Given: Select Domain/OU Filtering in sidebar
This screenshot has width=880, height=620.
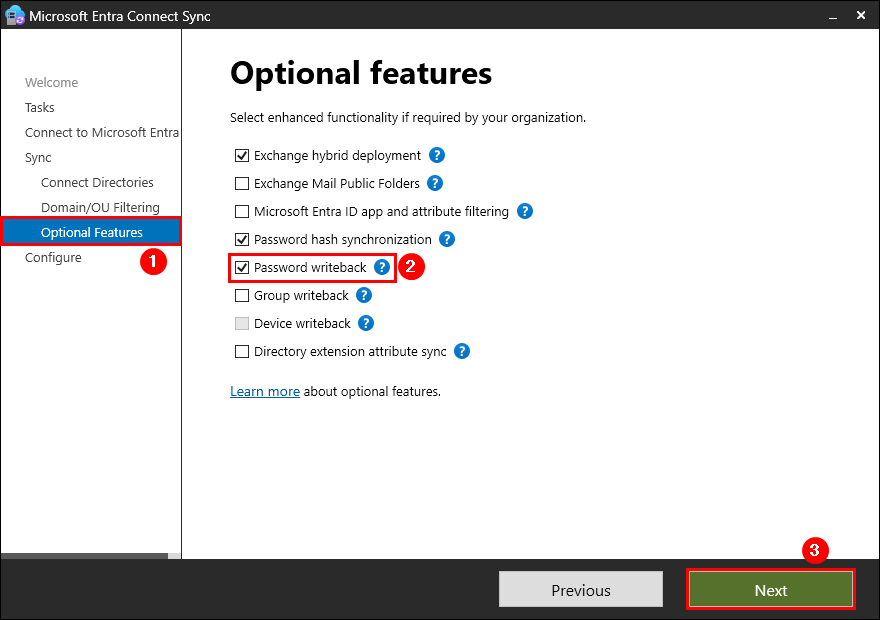Looking at the screenshot, I should (x=100, y=208).
